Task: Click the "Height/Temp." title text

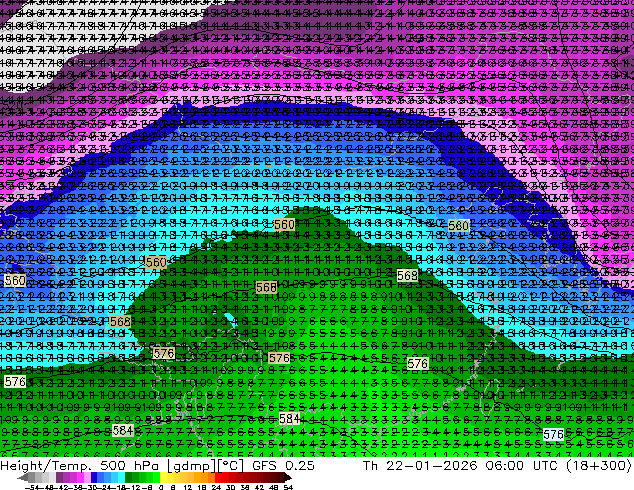Action: (x=44, y=466)
